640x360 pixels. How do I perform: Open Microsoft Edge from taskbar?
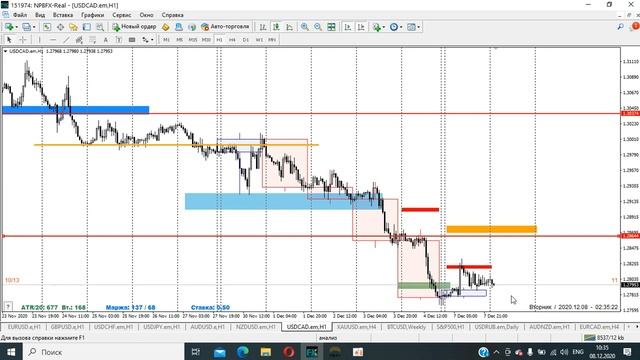[242, 352]
